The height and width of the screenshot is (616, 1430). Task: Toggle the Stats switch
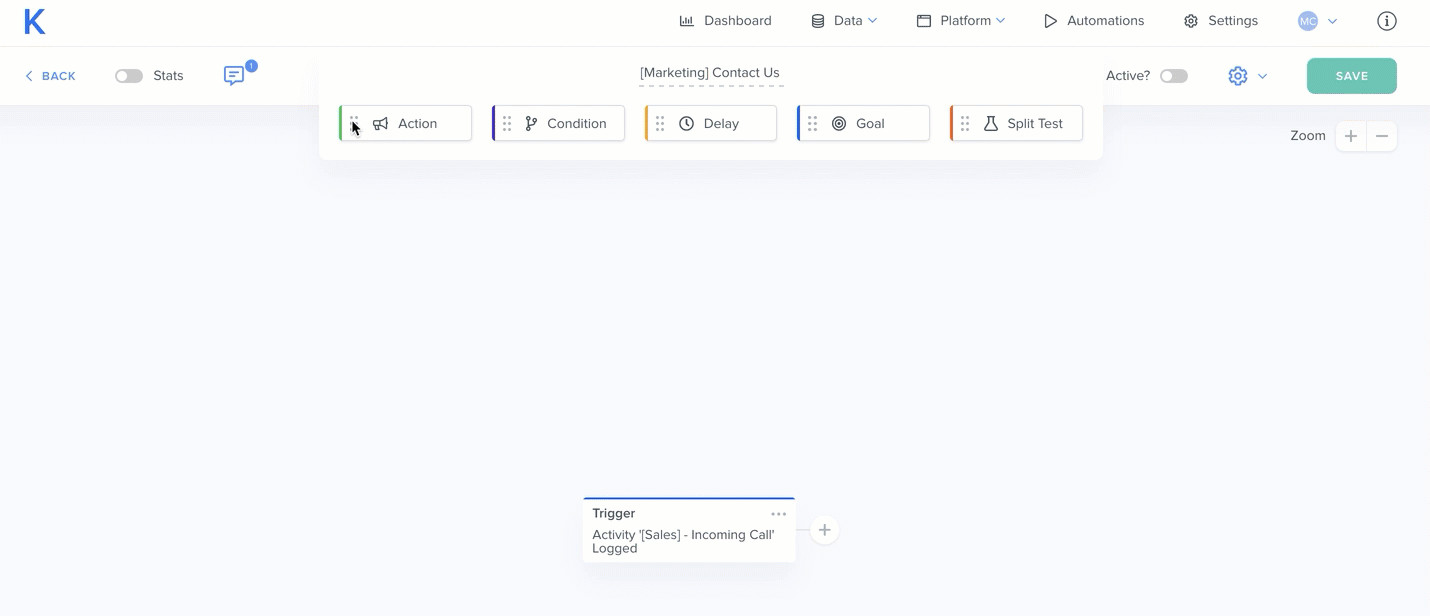129,76
